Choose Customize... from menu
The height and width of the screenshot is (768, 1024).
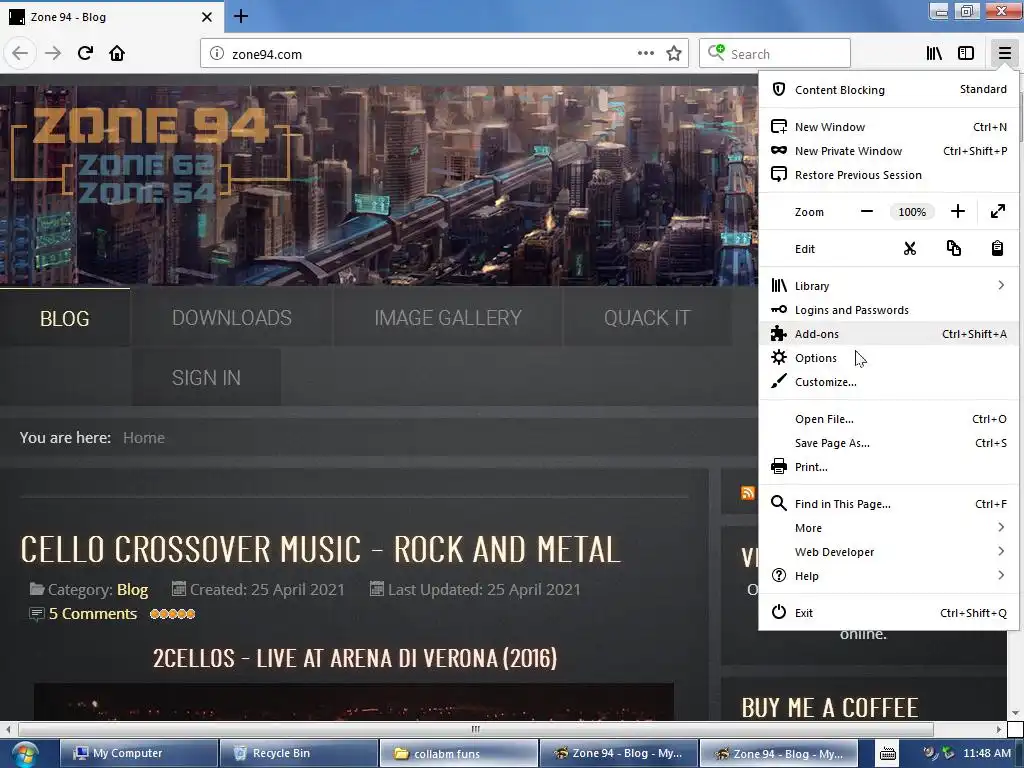point(888,382)
